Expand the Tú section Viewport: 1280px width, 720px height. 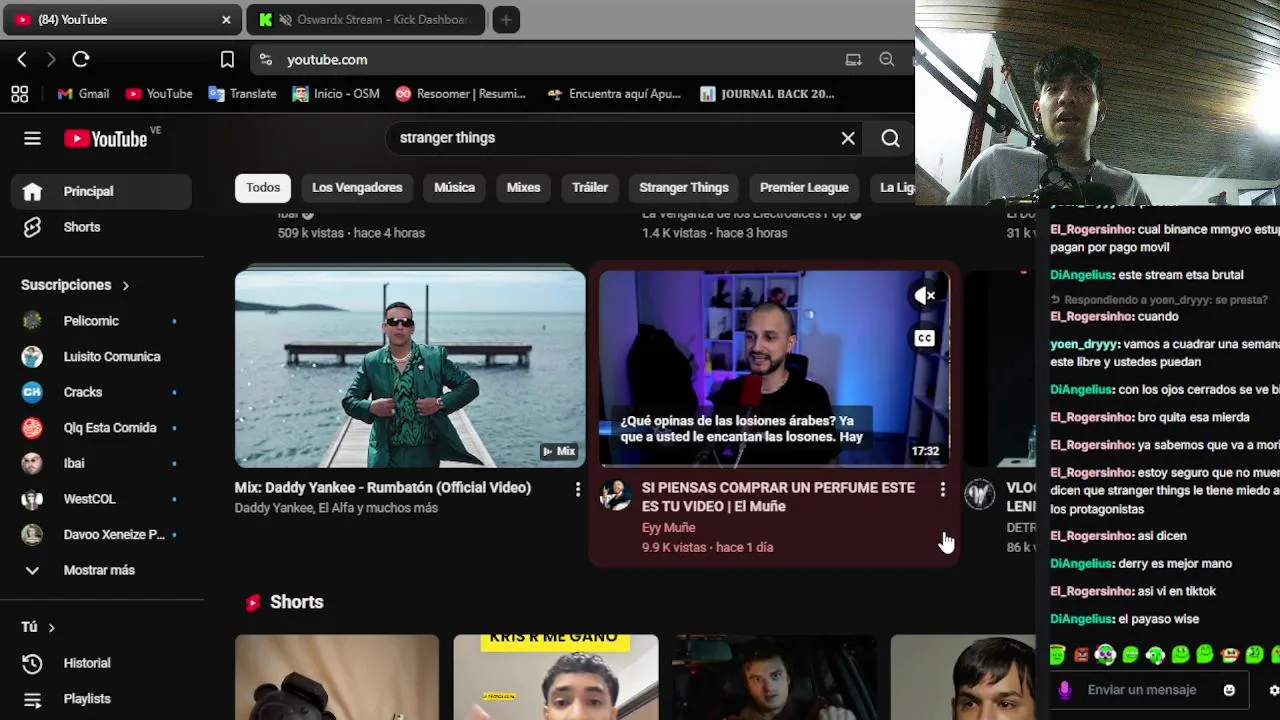click(x=38, y=627)
